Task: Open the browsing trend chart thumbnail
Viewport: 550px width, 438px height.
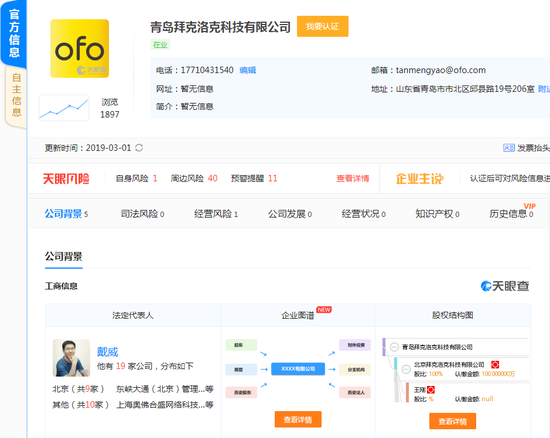Action: pyautogui.click(x=64, y=108)
